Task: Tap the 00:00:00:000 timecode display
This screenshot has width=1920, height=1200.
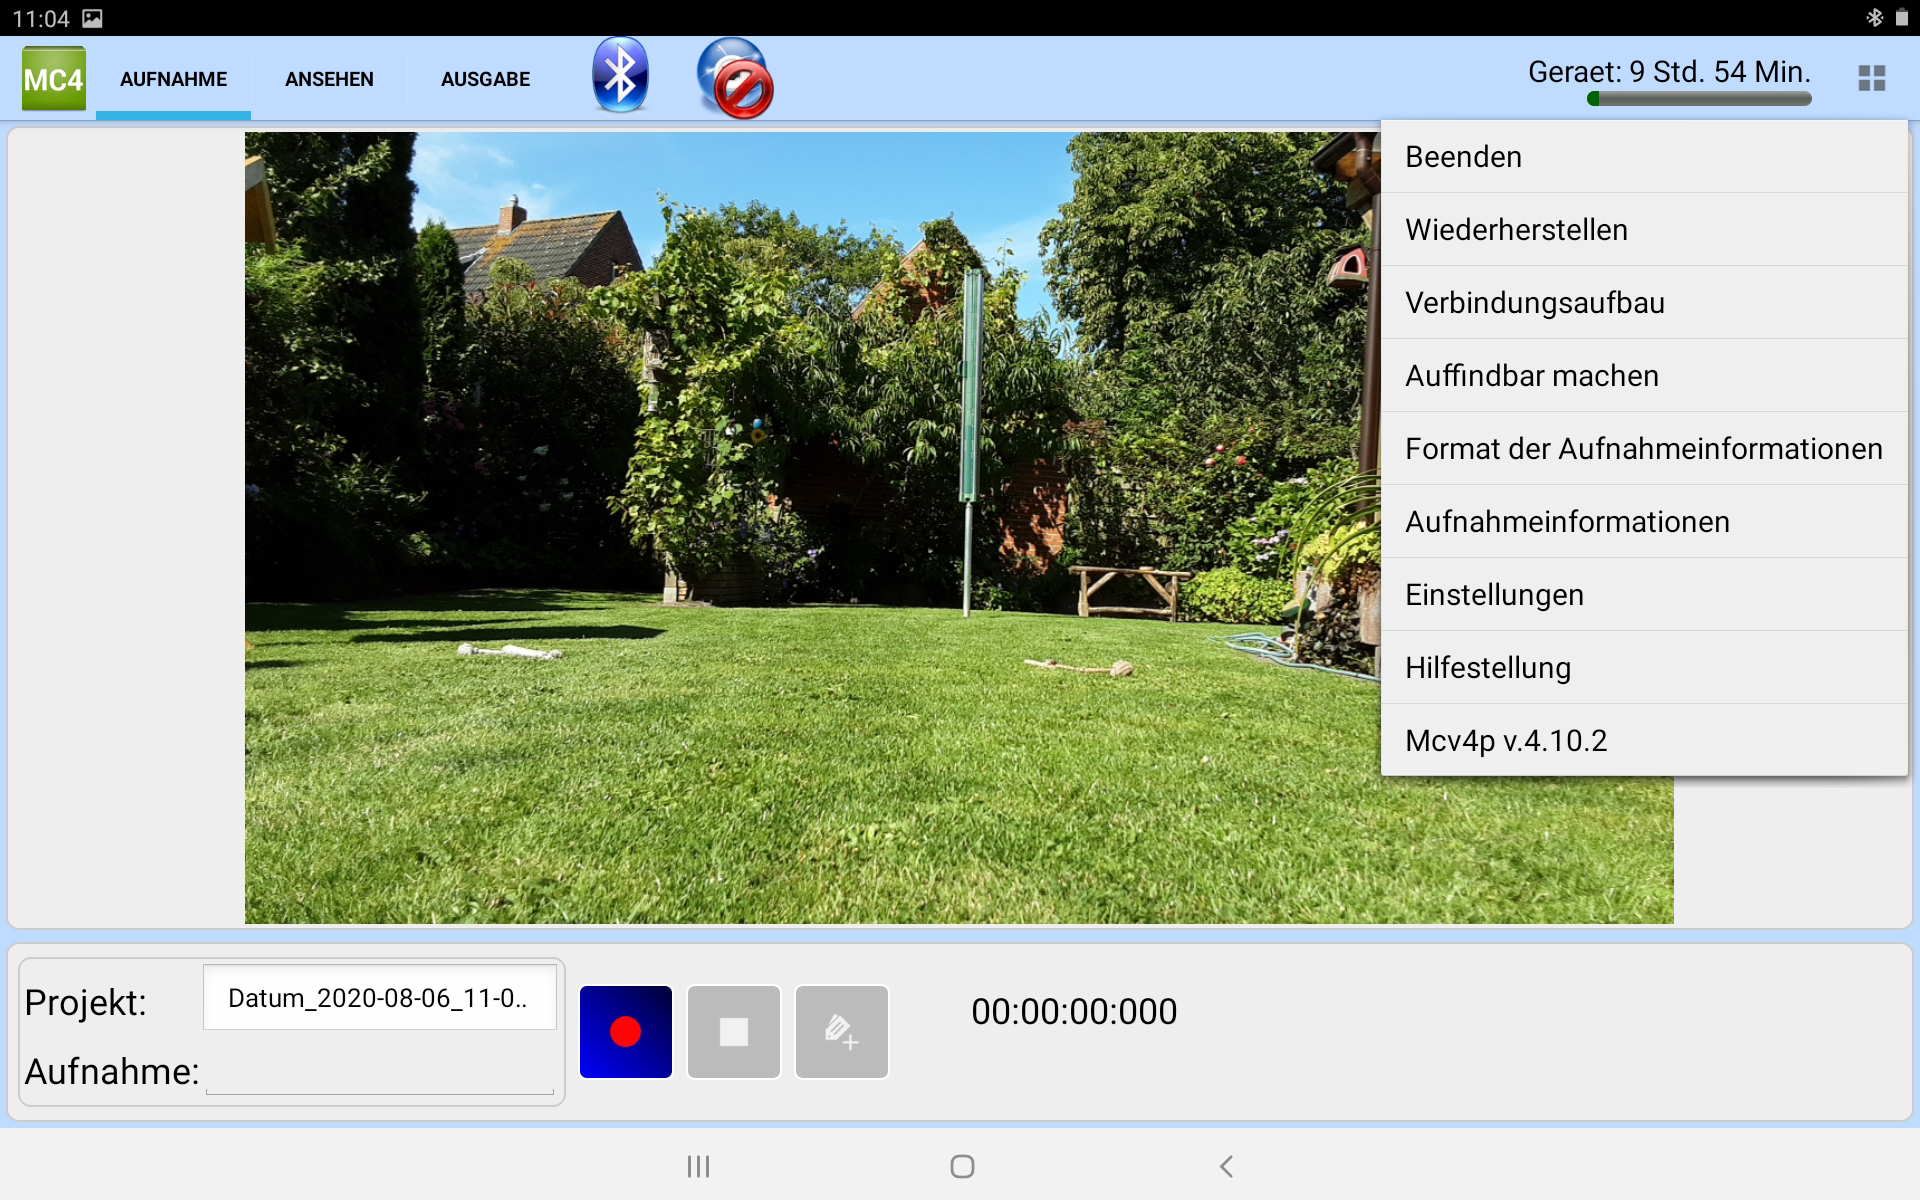Action: [x=1074, y=1012]
